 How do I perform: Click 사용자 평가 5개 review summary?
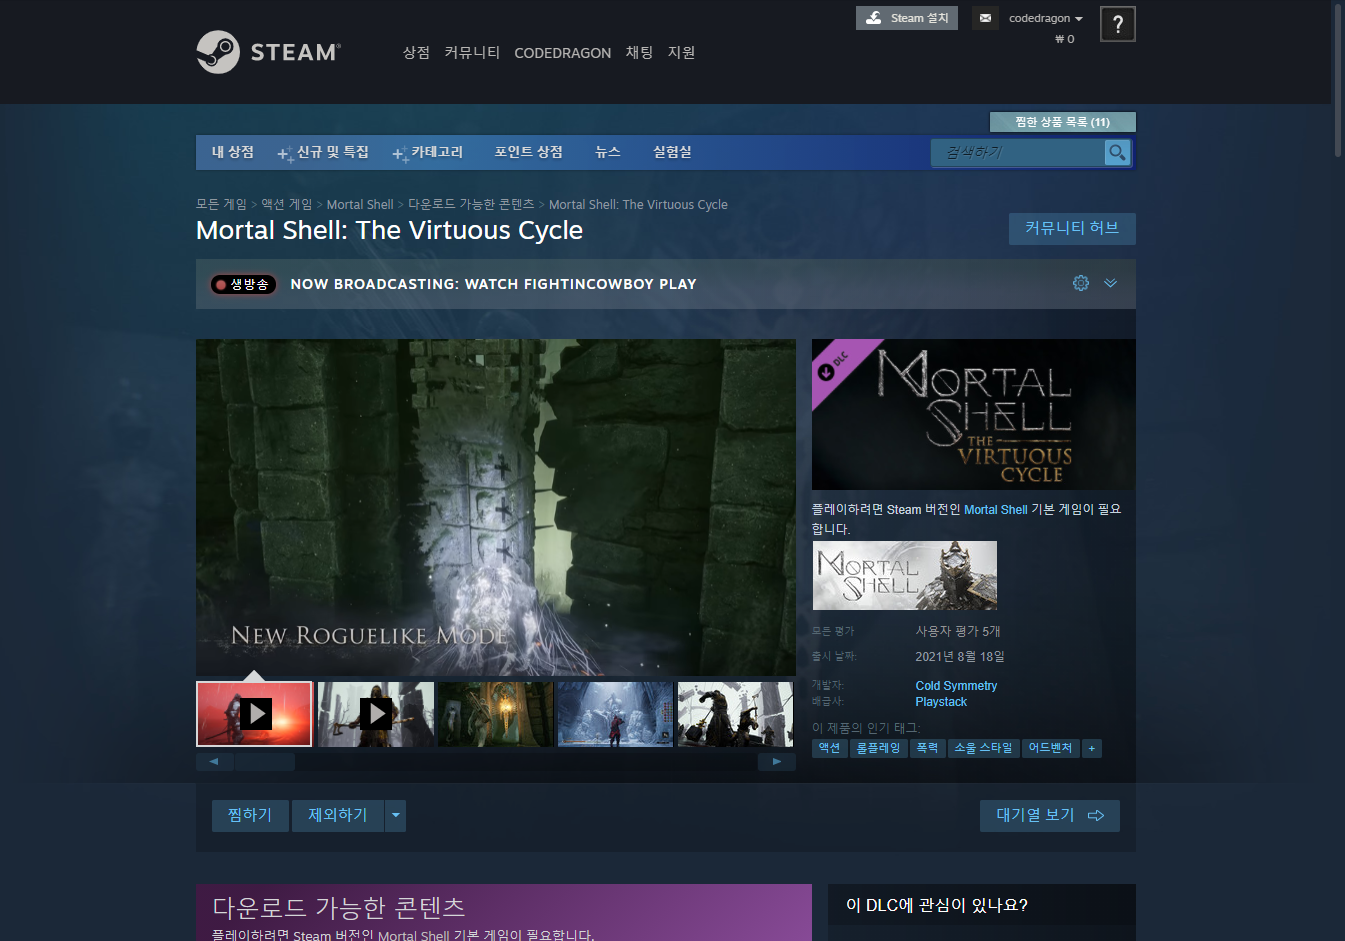958,632
